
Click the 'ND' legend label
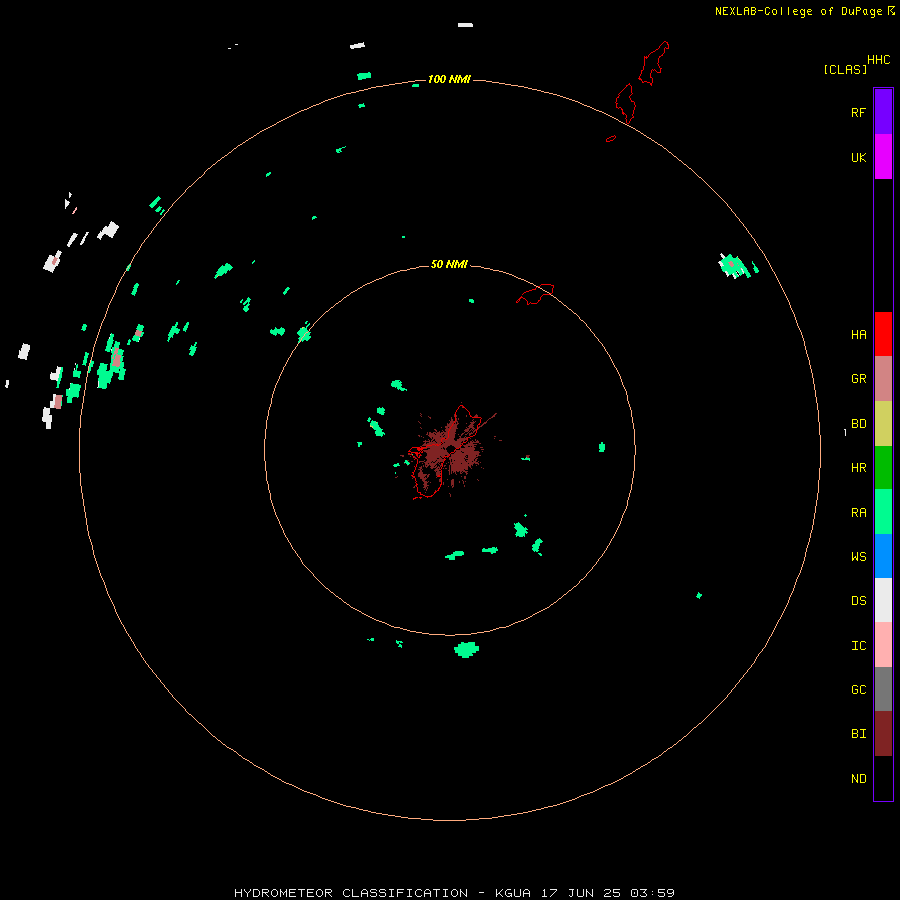point(859,779)
